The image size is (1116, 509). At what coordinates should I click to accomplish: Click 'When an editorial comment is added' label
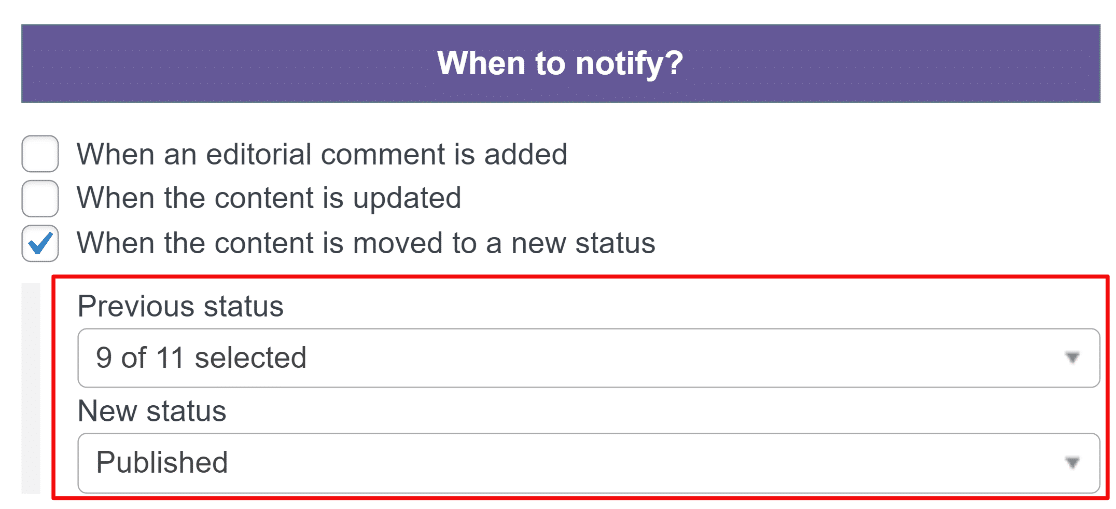tap(322, 155)
